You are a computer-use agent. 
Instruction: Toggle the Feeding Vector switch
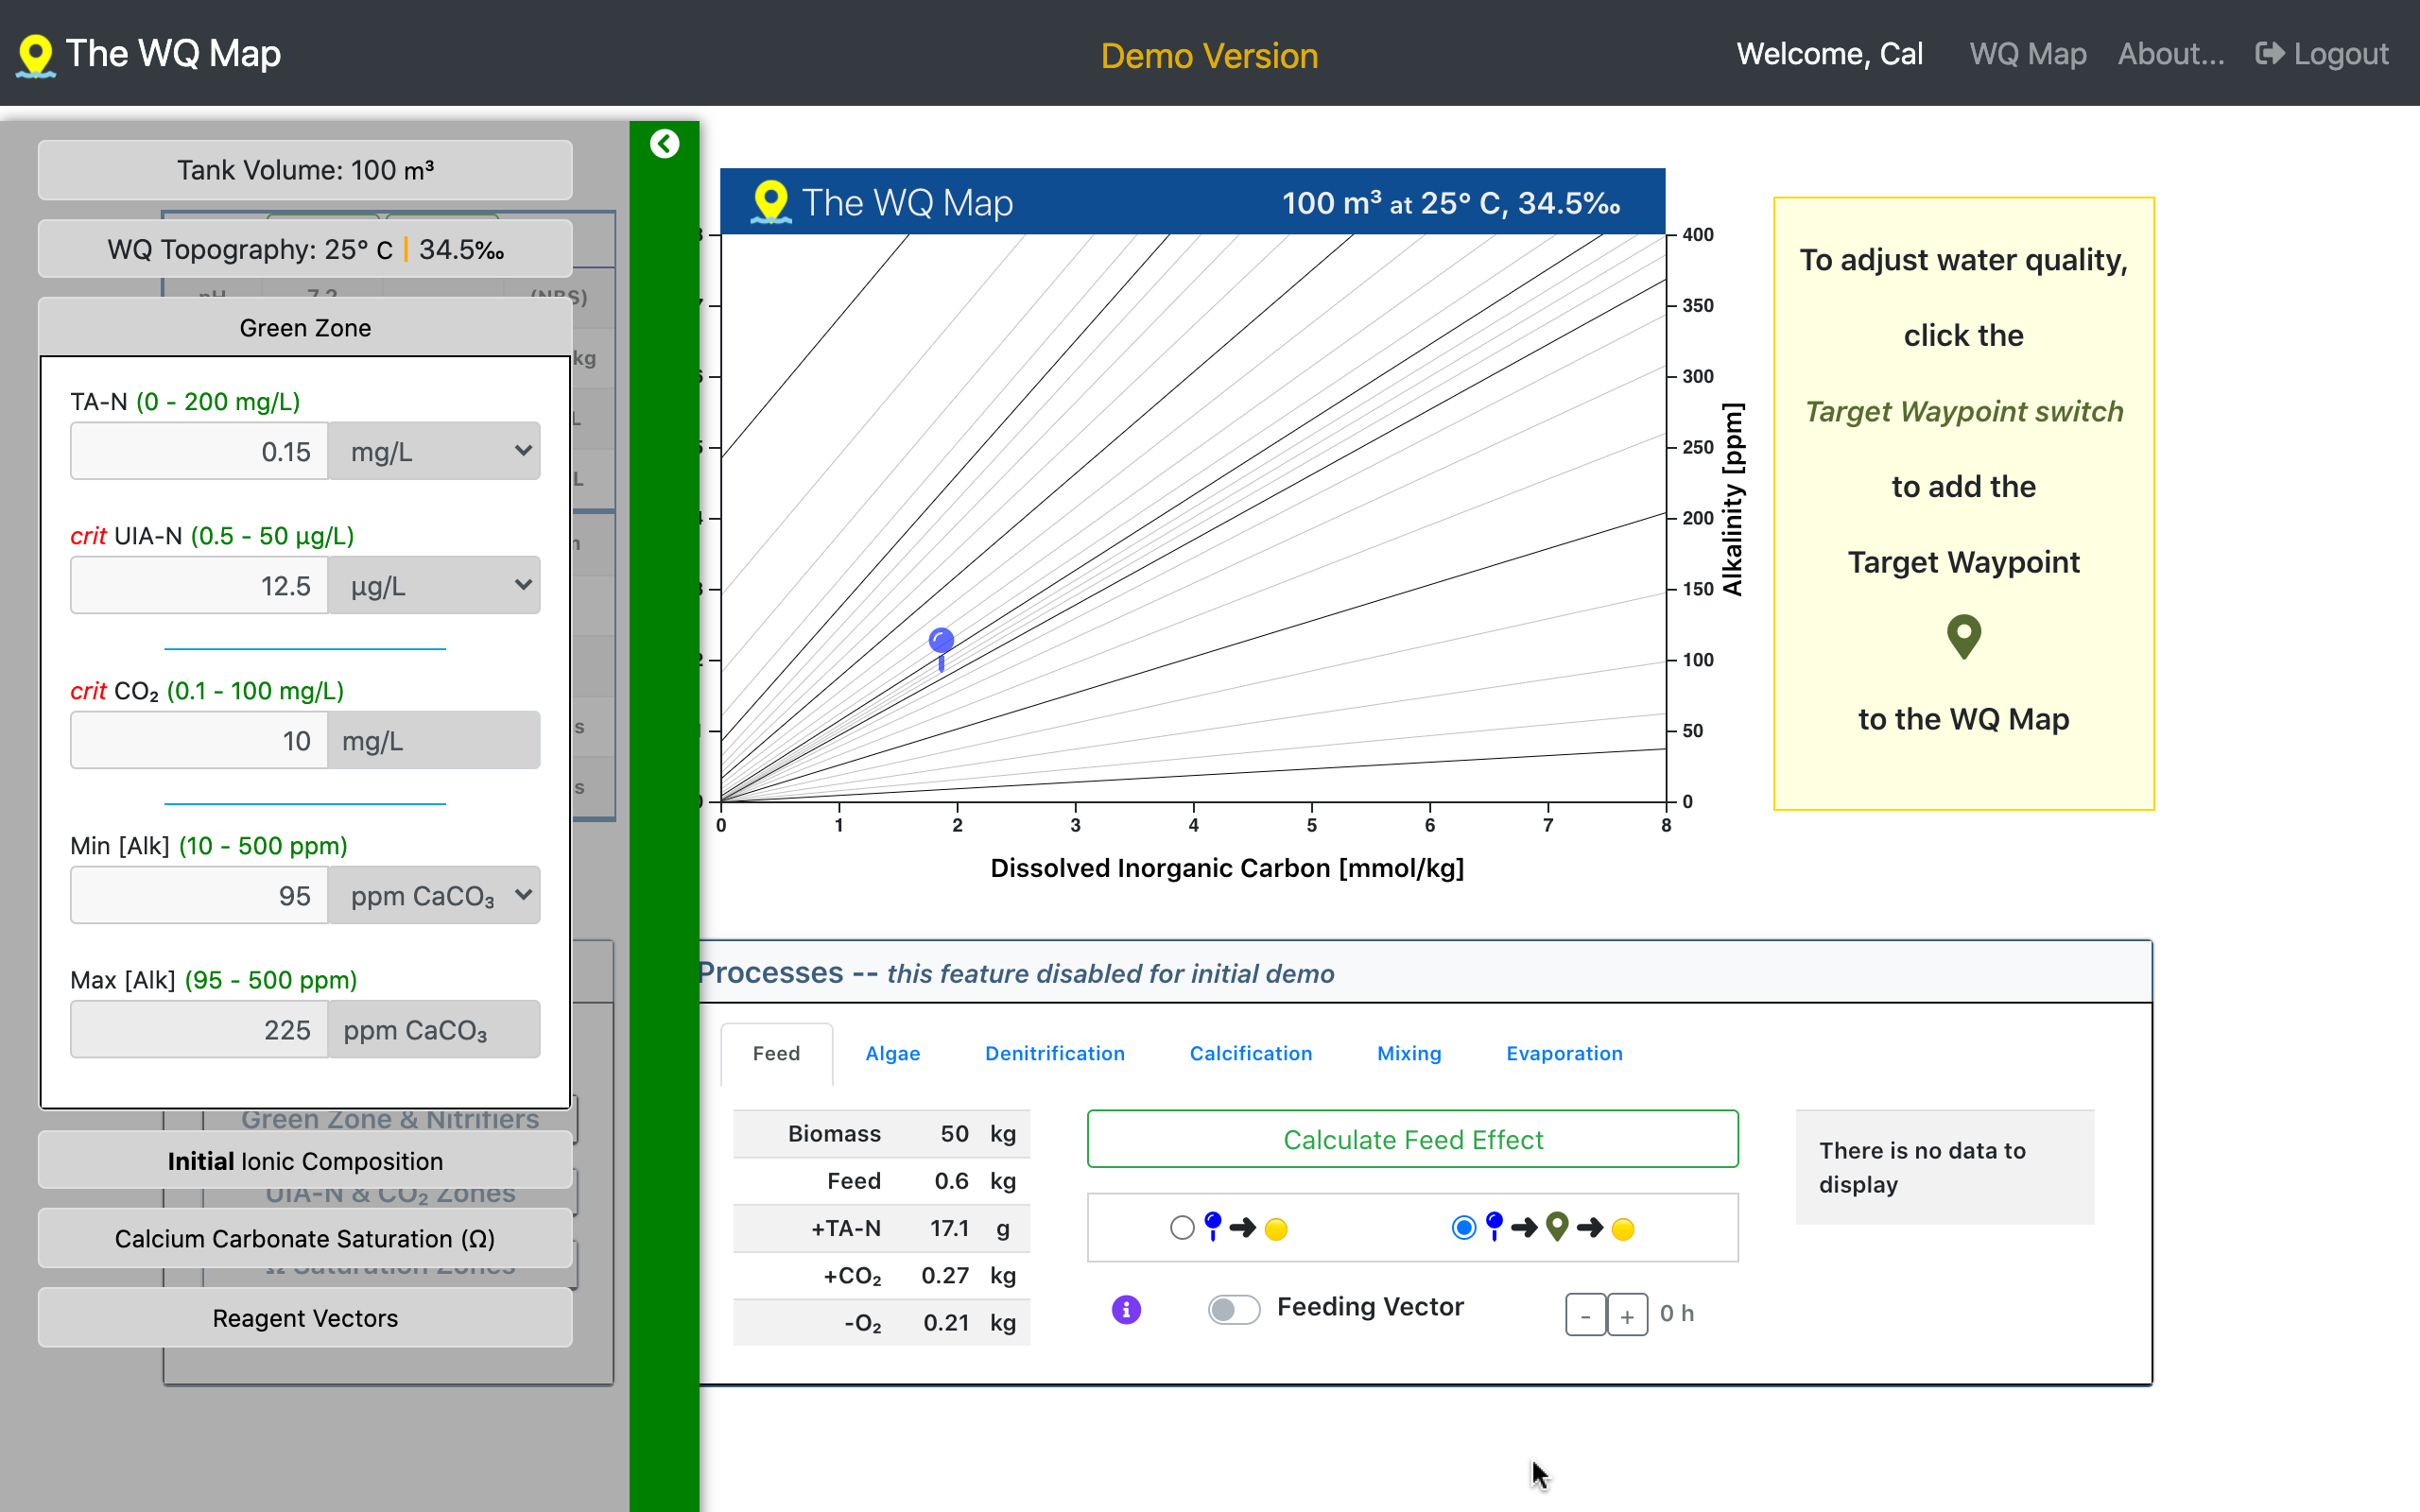(1233, 1309)
